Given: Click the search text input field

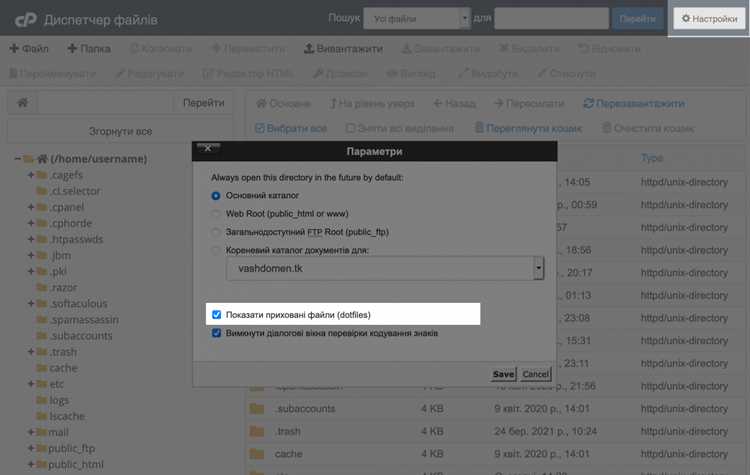Looking at the screenshot, I should [x=551, y=19].
